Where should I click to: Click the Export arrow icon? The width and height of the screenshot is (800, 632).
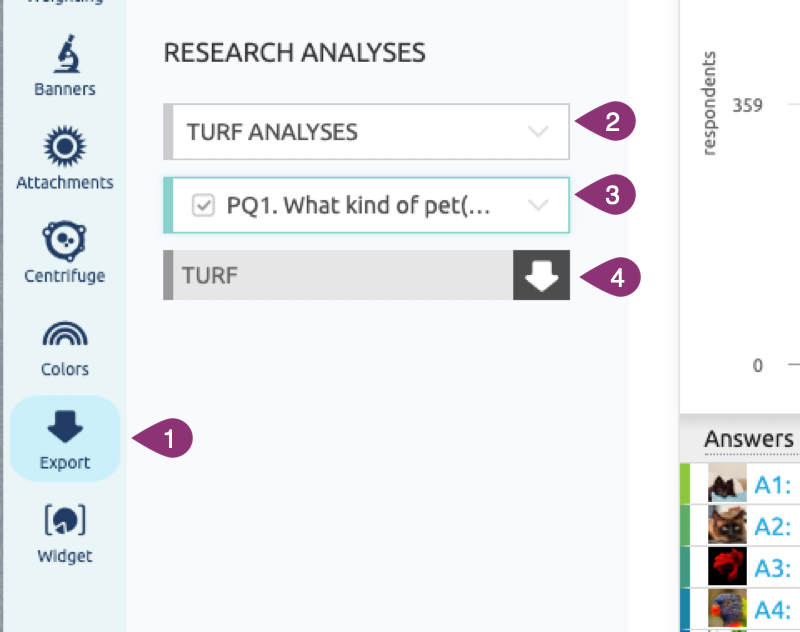(x=65, y=428)
